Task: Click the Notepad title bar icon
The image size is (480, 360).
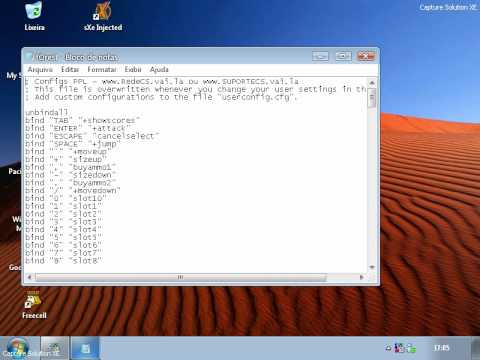Action: point(29,57)
